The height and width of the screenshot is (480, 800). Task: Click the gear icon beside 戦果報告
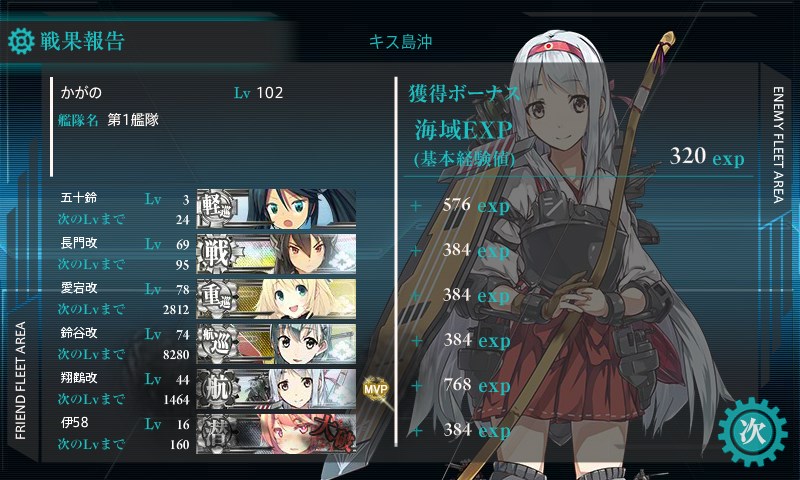coord(21,41)
